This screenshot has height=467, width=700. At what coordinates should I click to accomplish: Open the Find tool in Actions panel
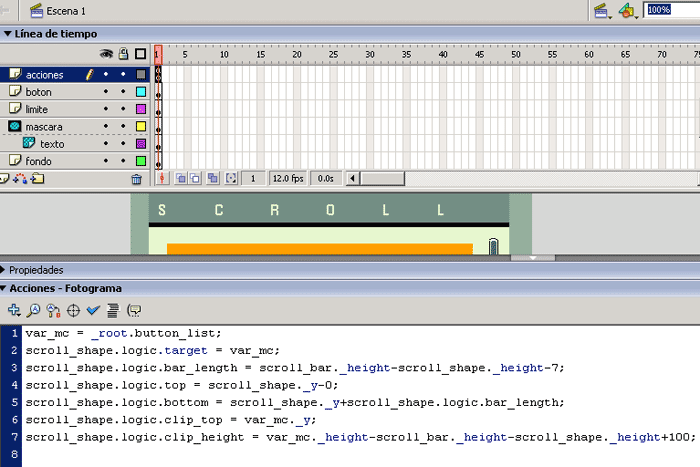pyautogui.click(x=34, y=310)
